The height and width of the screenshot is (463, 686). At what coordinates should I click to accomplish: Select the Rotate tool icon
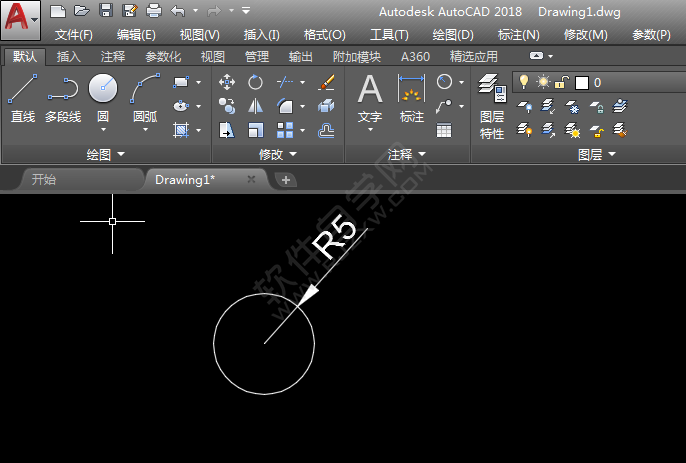pyautogui.click(x=255, y=82)
